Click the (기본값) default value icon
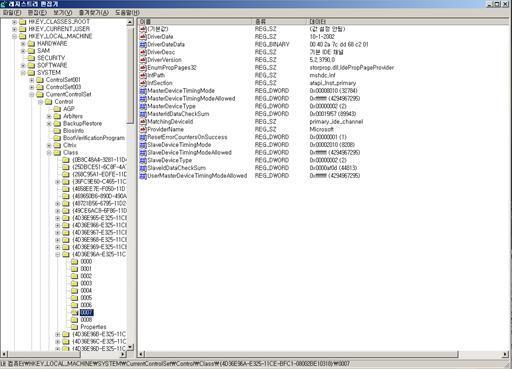This screenshot has width=512, height=369. (143, 29)
